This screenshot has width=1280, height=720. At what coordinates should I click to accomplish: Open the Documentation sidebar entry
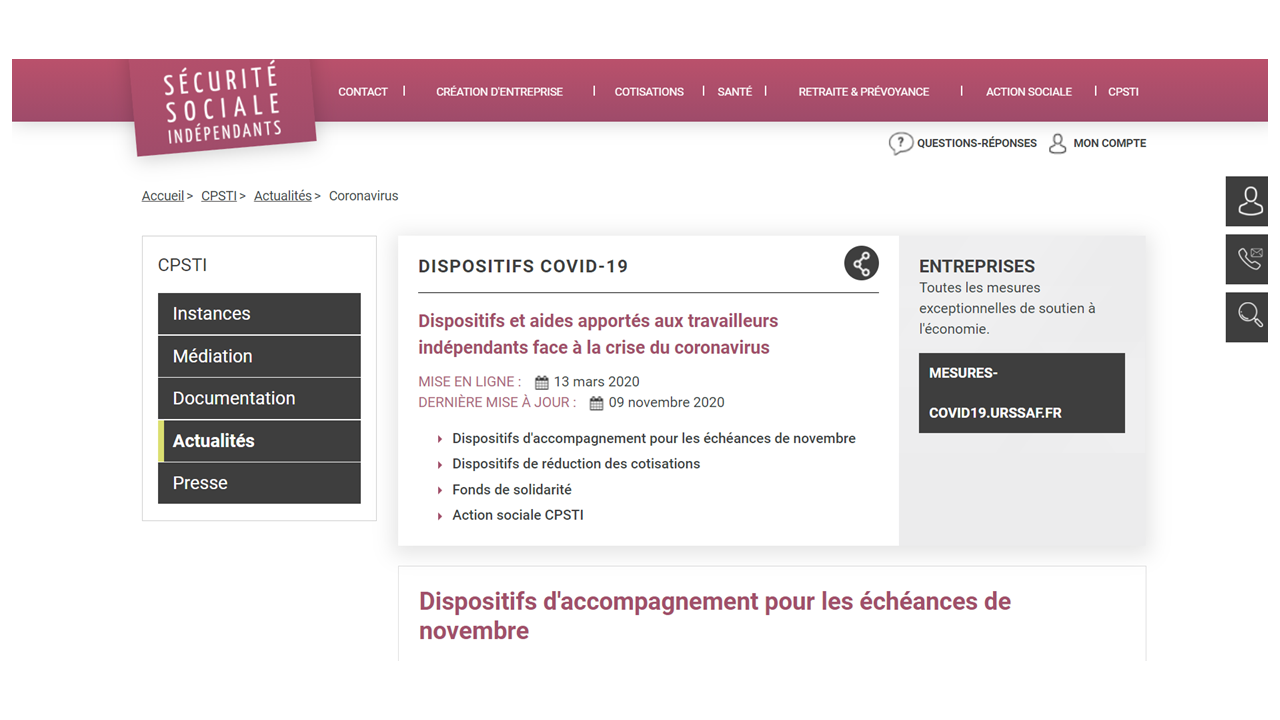[259, 398]
